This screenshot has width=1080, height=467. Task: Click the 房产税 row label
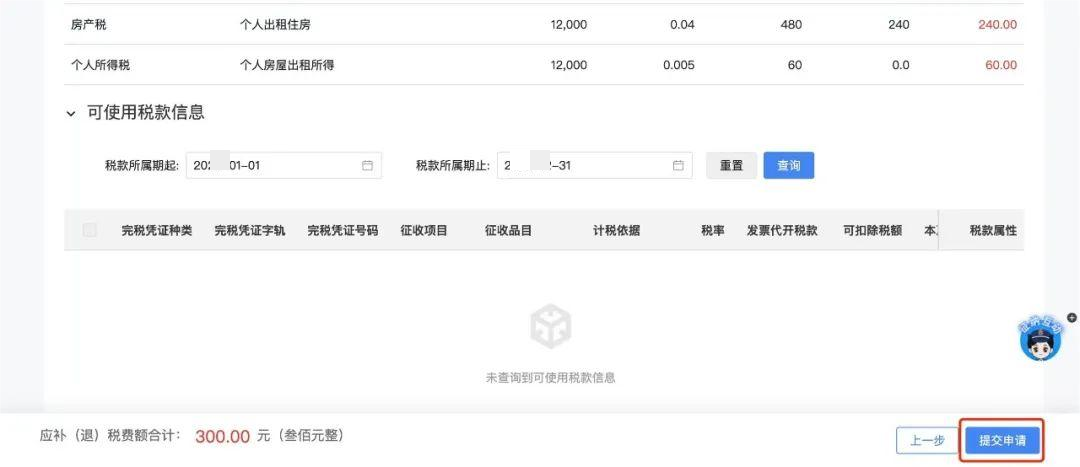(x=89, y=25)
